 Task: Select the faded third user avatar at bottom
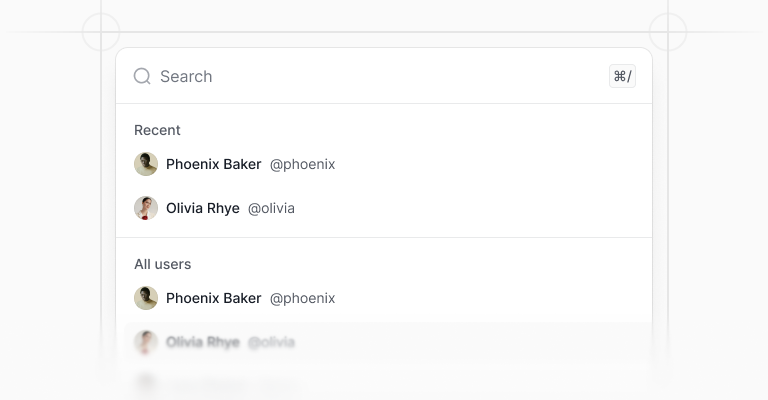tap(146, 383)
